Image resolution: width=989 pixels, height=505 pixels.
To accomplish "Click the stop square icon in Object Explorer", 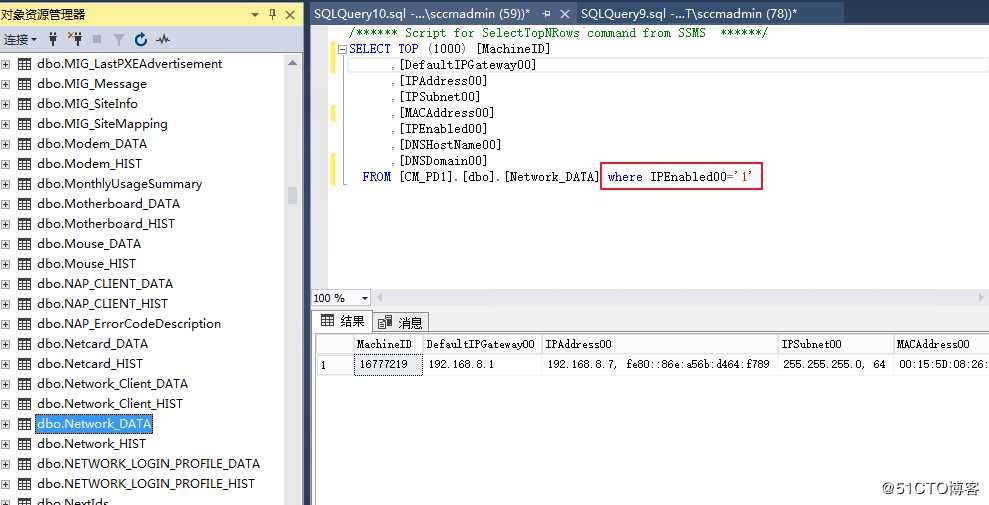I will (97, 40).
